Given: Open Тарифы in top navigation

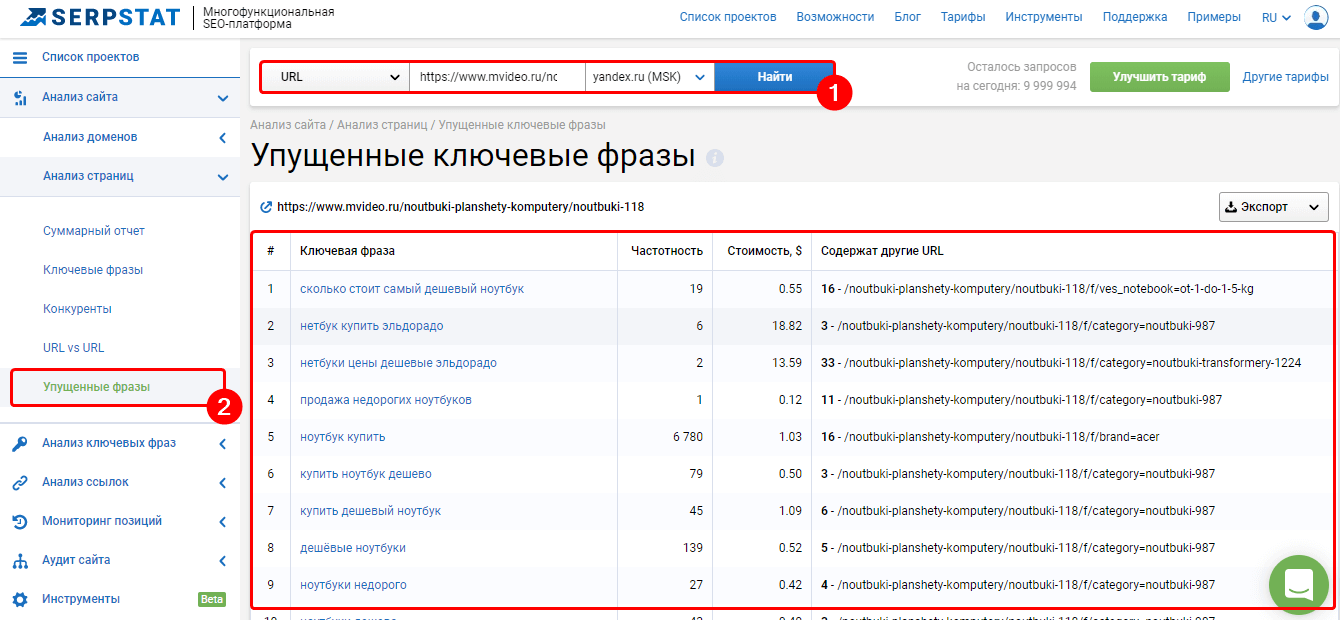Looking at the screenshot, I should (963, 17).
